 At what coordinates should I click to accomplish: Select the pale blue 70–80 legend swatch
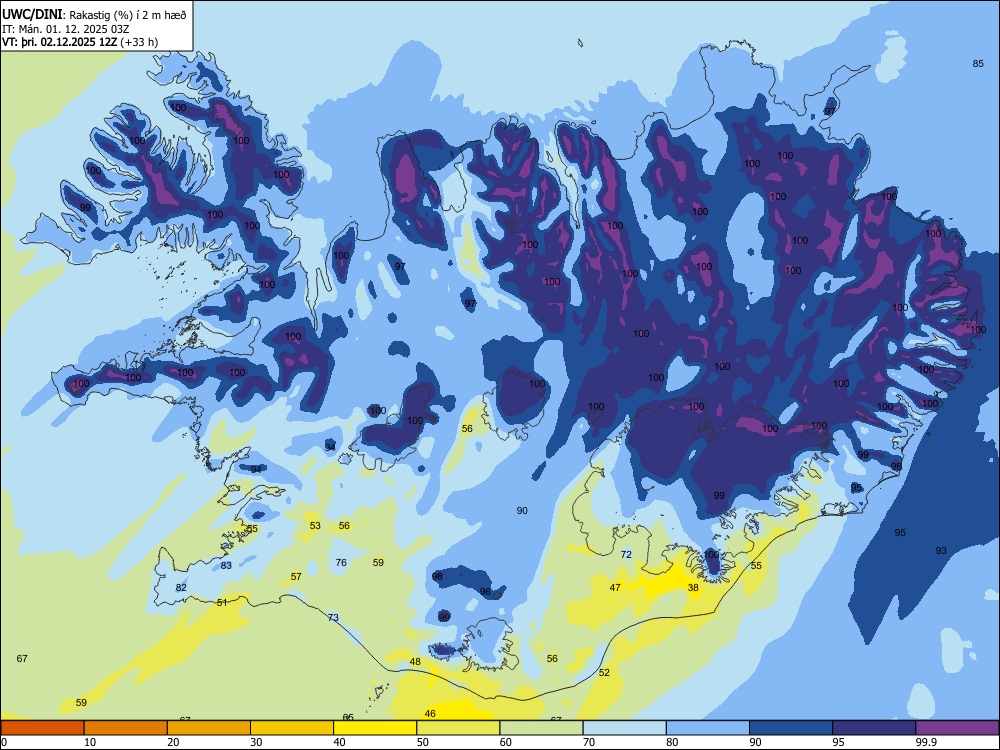pyautogui.click(x=624, y=728)
